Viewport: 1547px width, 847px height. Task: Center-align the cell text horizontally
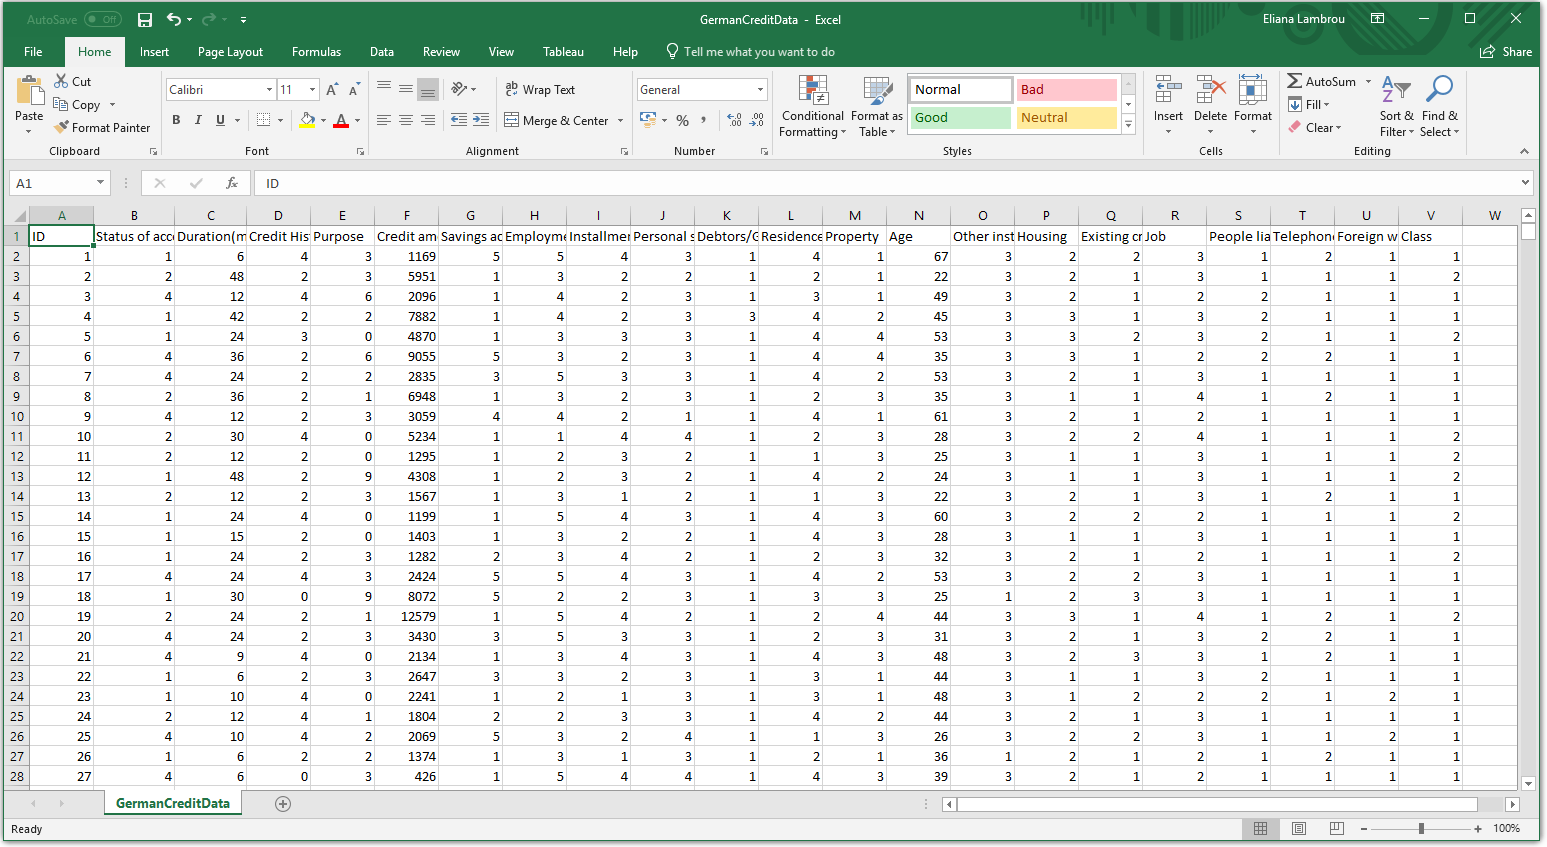[x=406, y=120]
